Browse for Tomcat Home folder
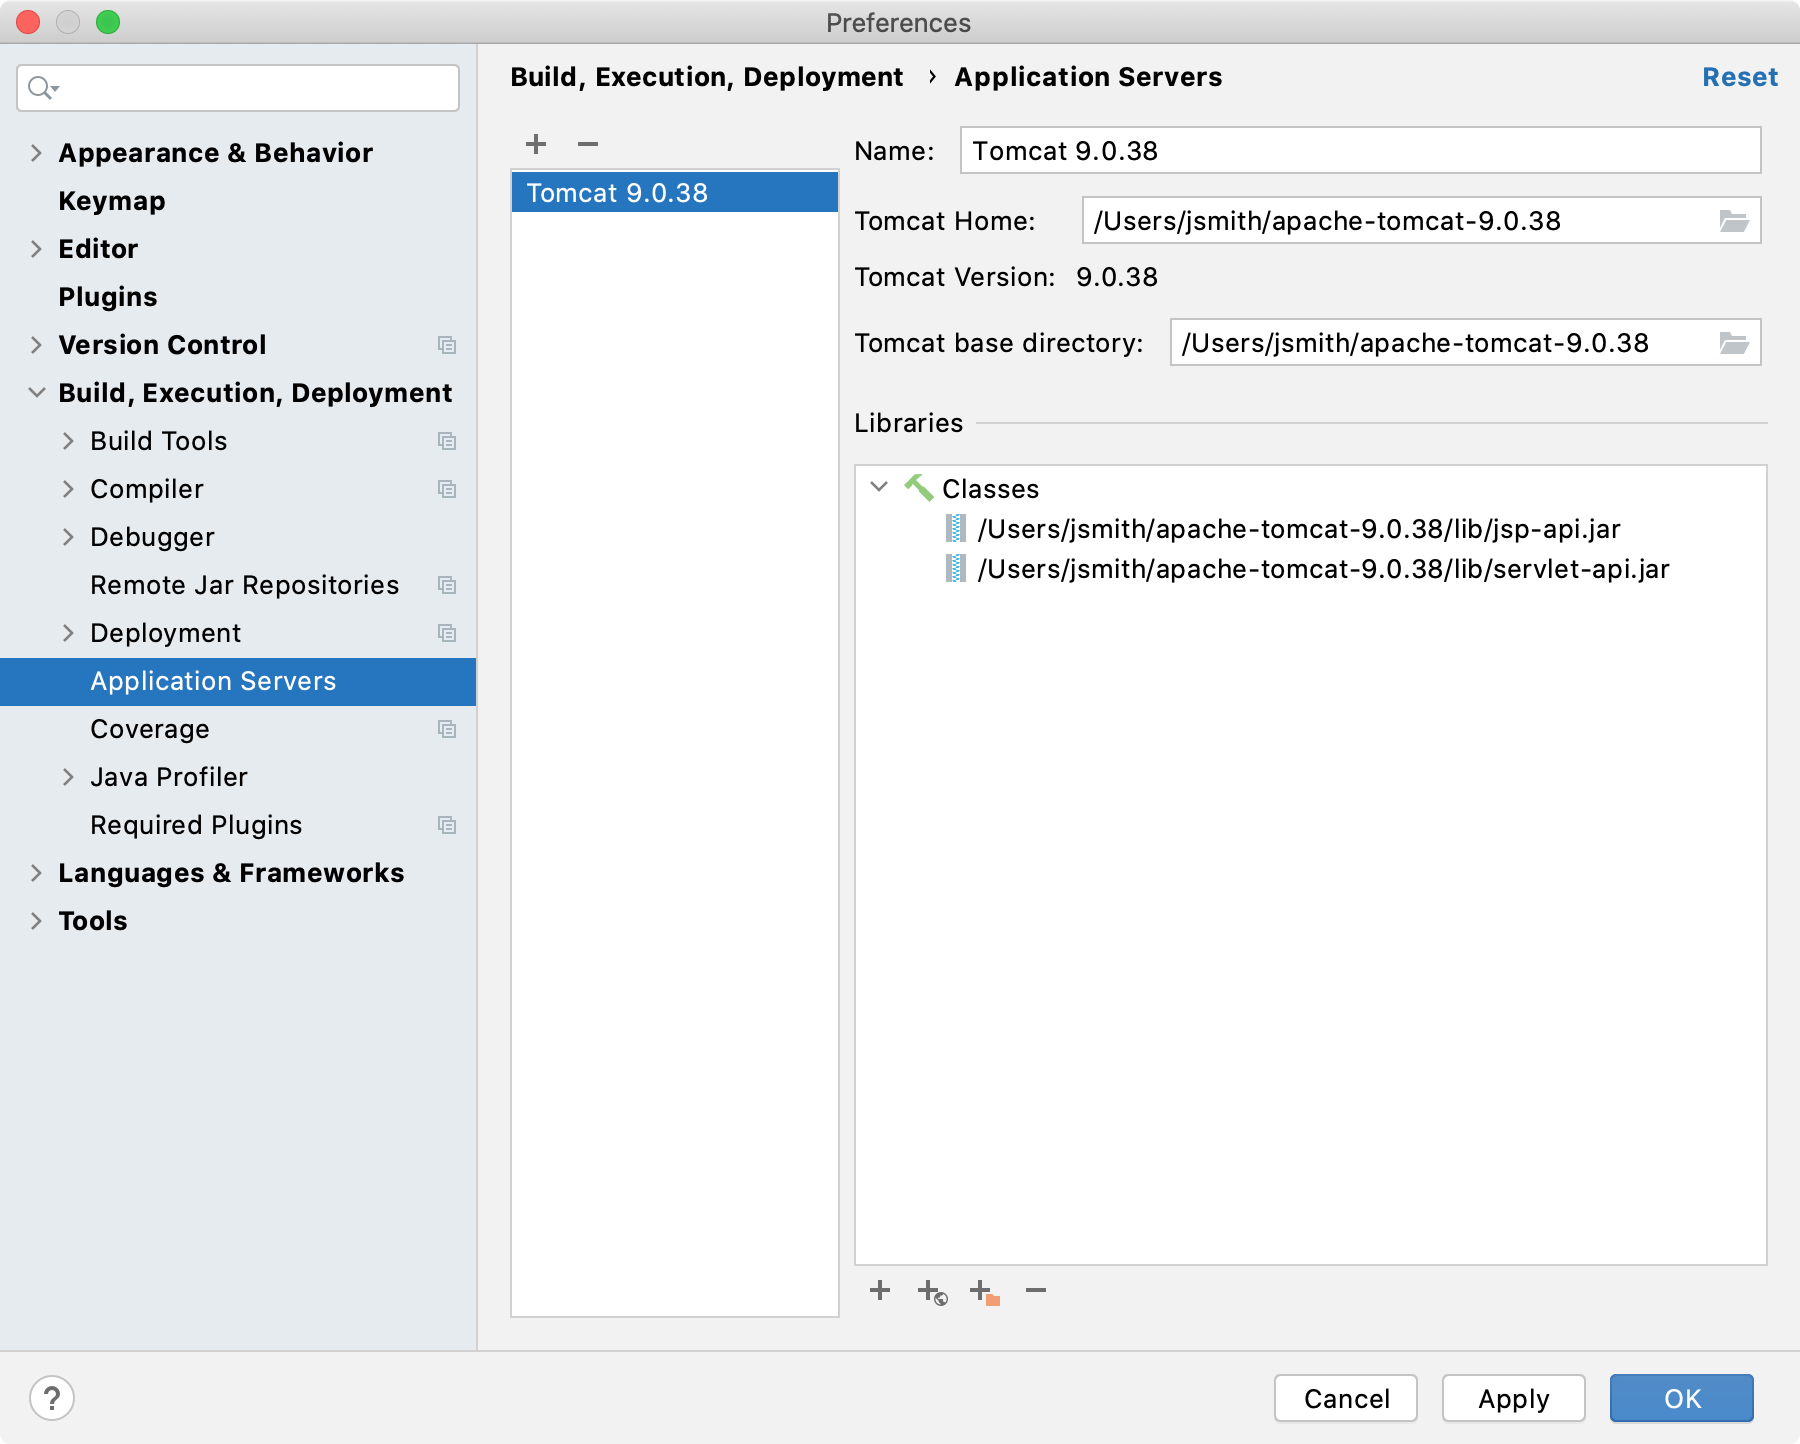This screenshot has width=1800, height=1444. click(x=1733, y=221)
